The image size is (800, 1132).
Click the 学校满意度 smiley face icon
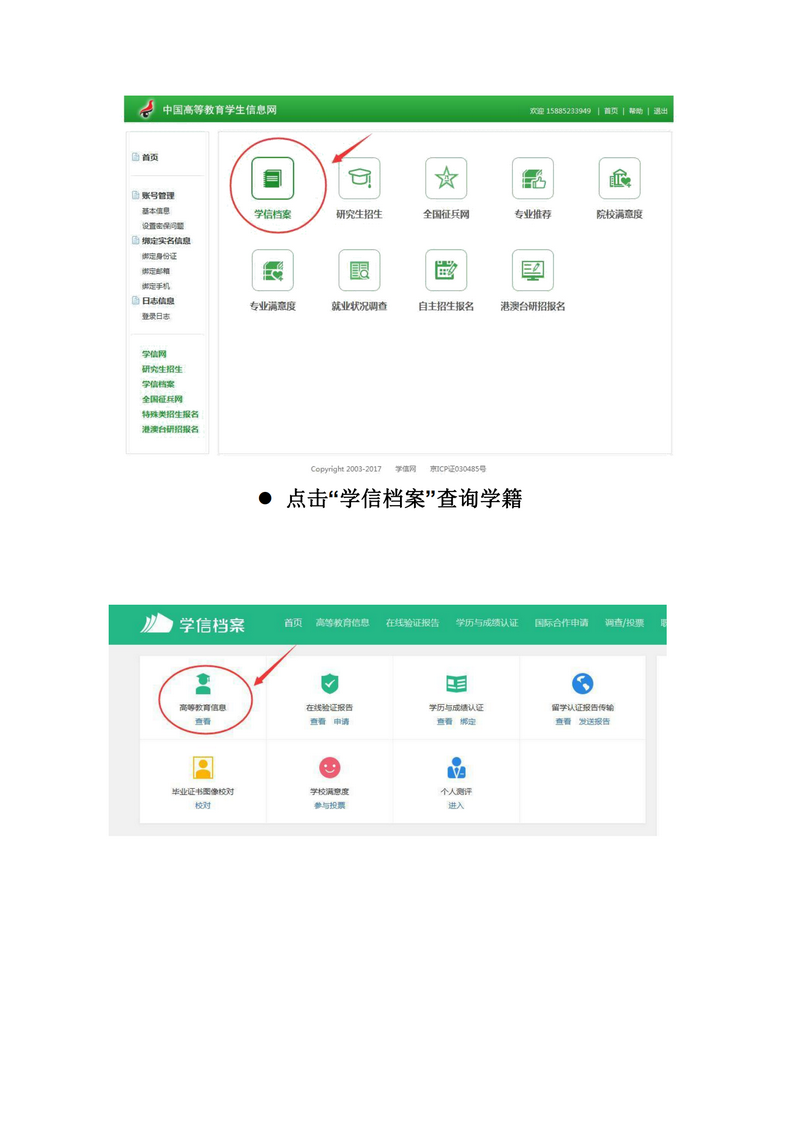pyautogui.click(x=329, y=767)
